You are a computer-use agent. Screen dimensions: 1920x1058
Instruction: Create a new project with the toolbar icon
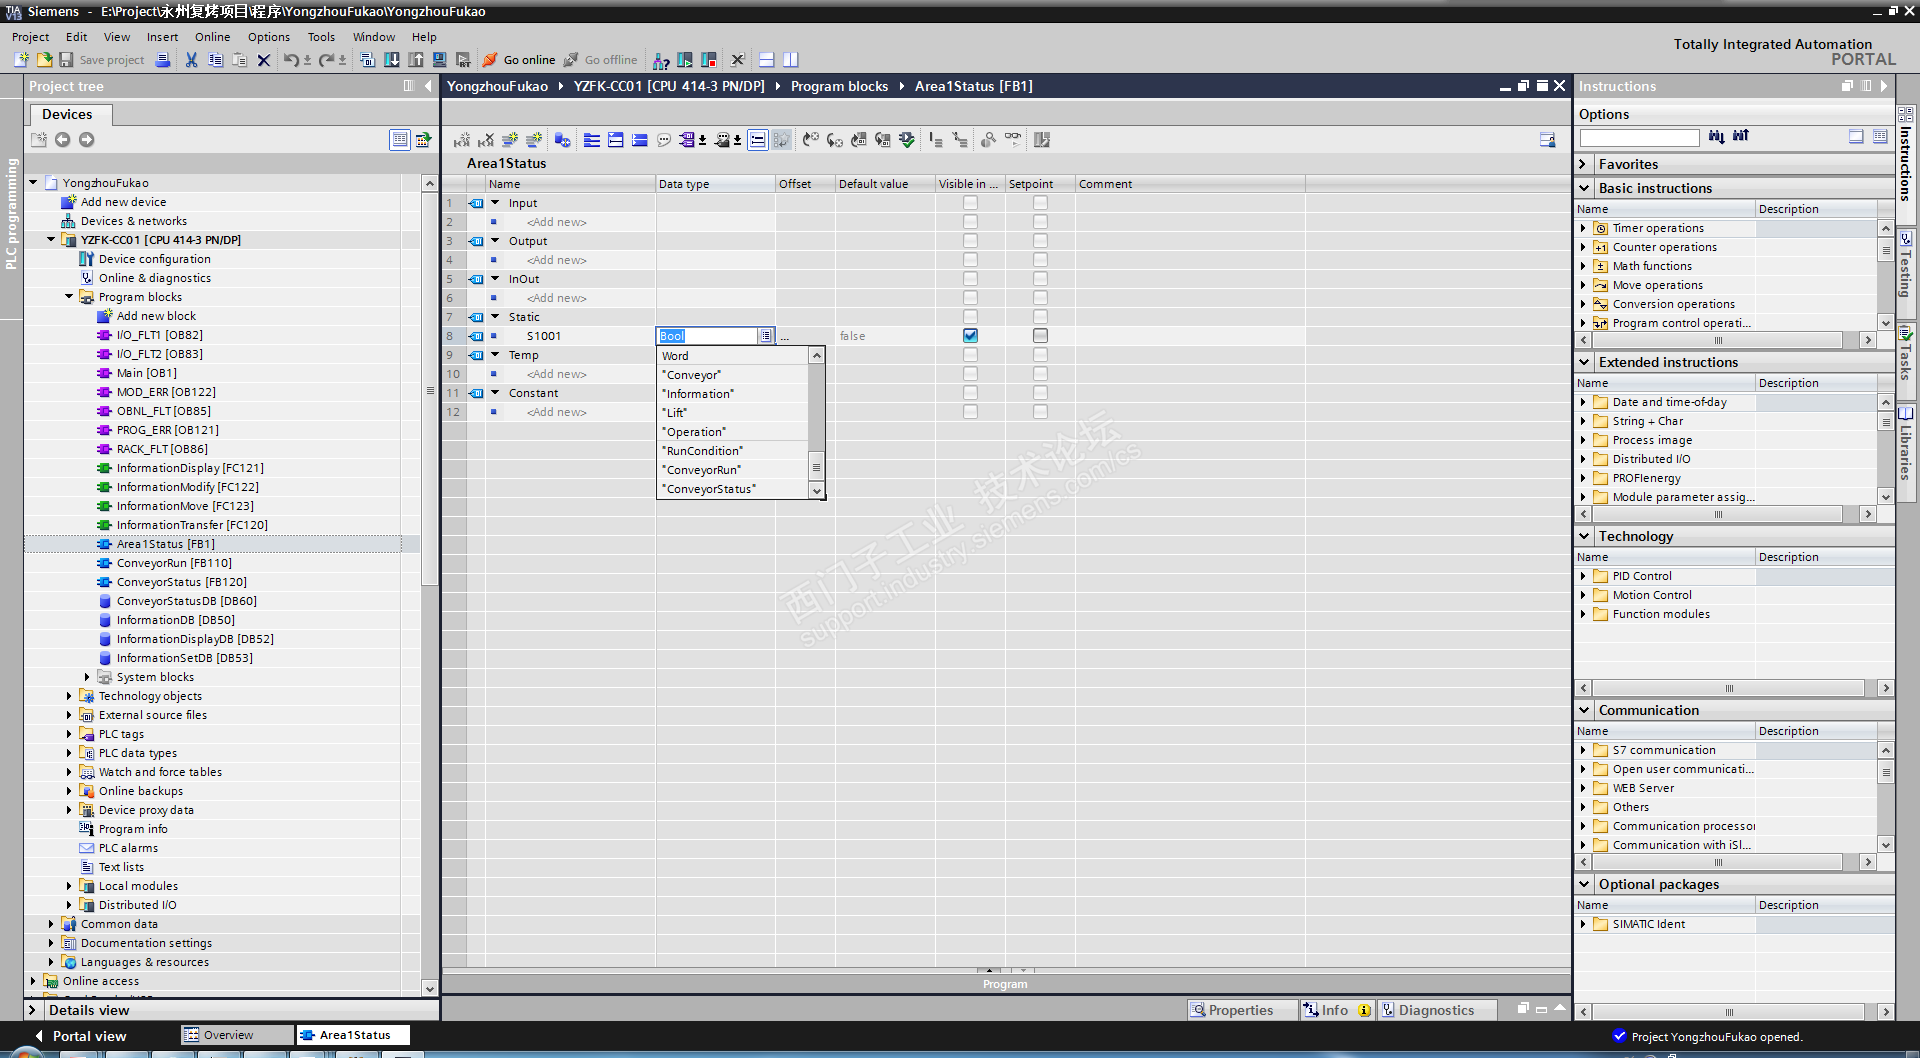pos(21,60)
